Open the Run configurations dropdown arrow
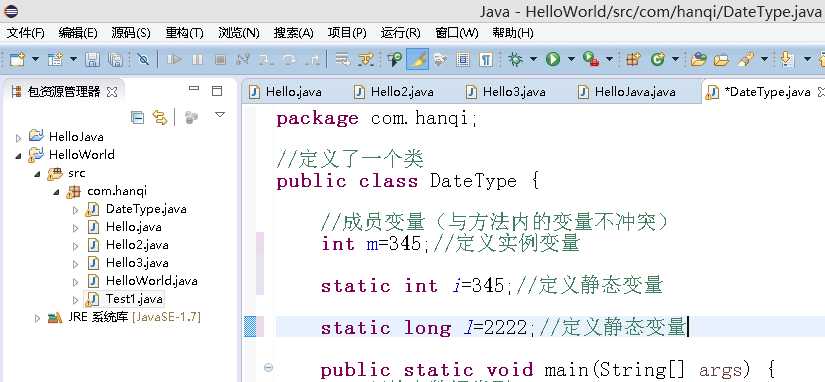825x382 pixels. (571, 59)
